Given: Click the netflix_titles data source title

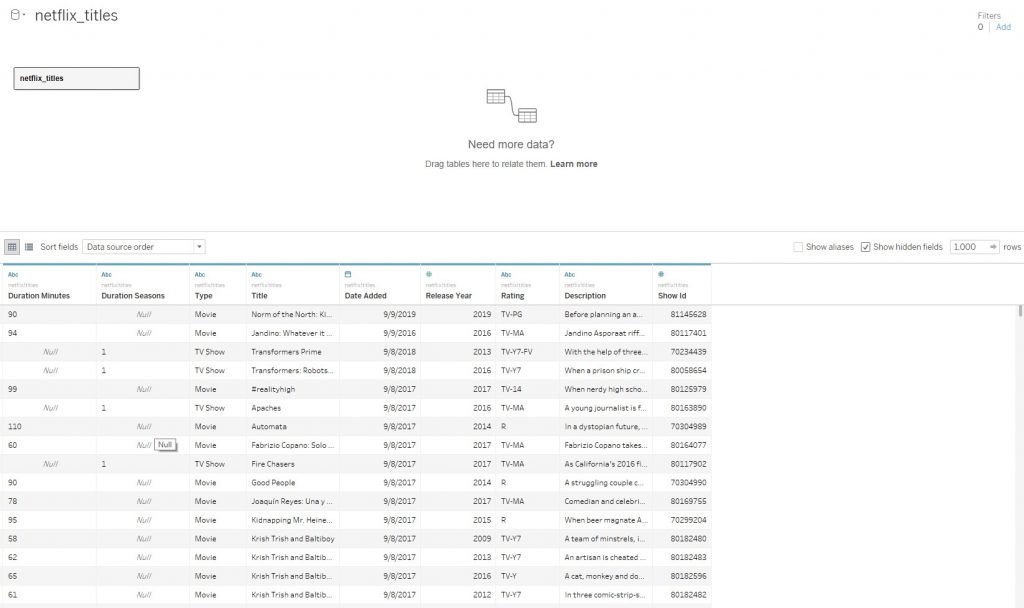Looking at the screenshot, I should point(76,16).
